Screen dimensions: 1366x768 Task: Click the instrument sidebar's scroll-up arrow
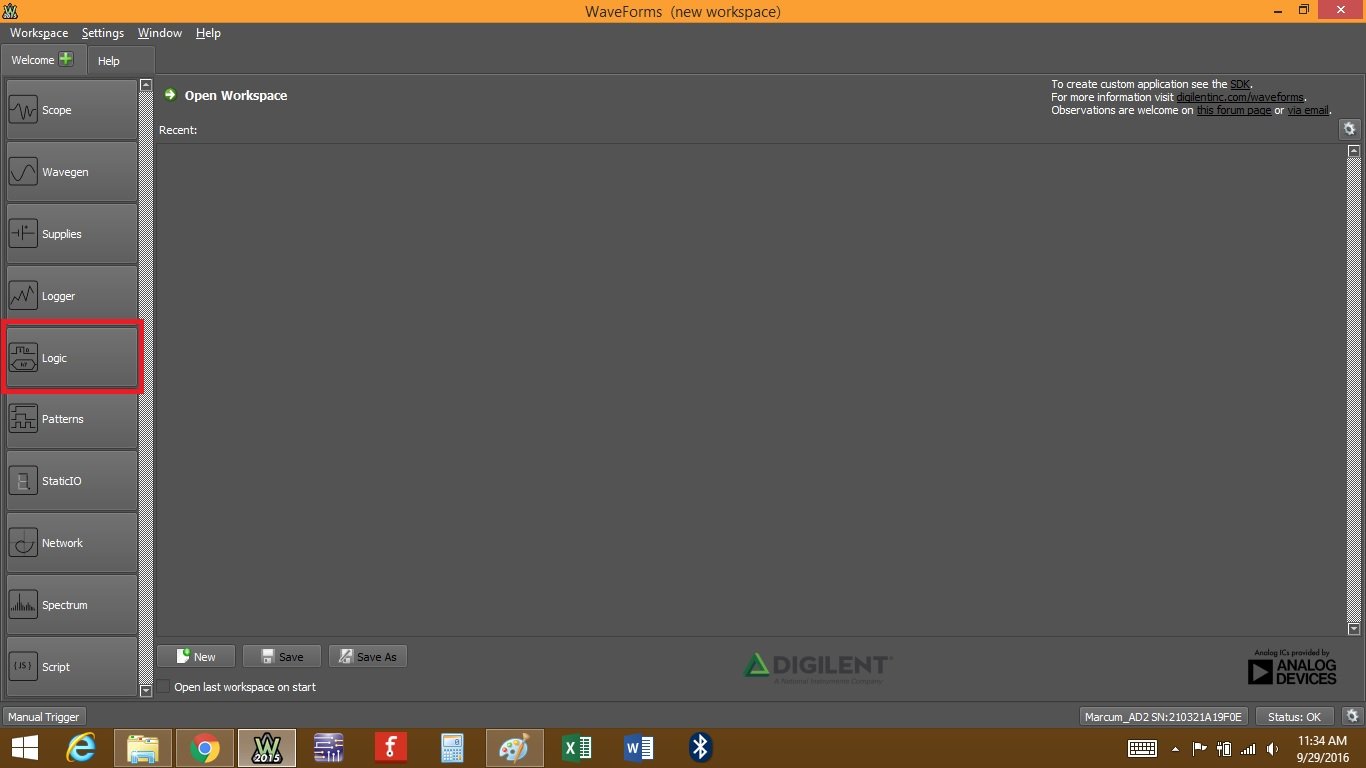coord(146,85)
